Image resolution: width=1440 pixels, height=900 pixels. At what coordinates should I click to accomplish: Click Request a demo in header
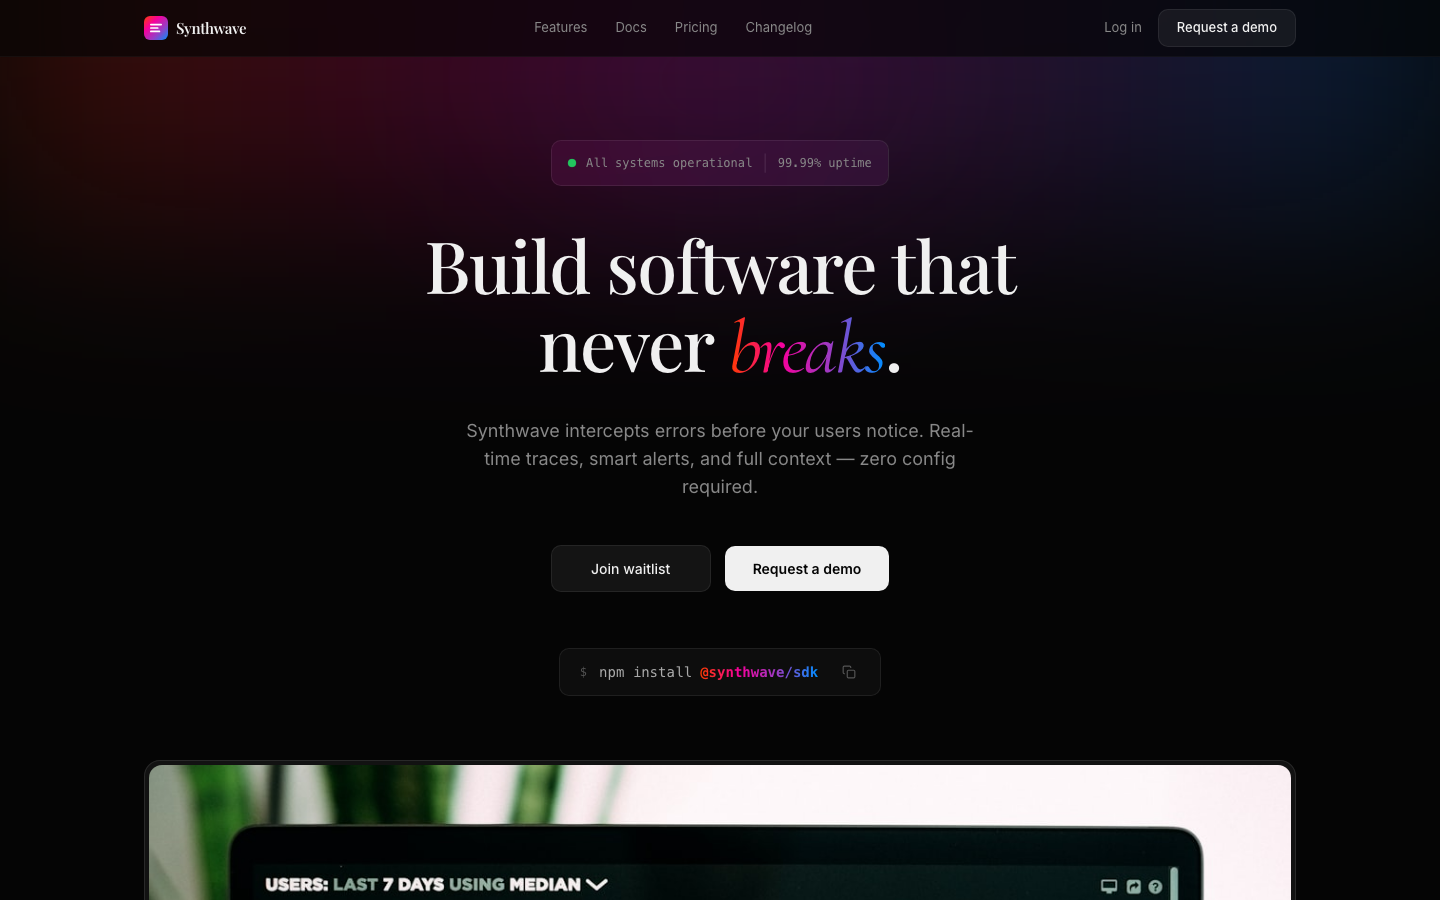(x=1226, y=28)
